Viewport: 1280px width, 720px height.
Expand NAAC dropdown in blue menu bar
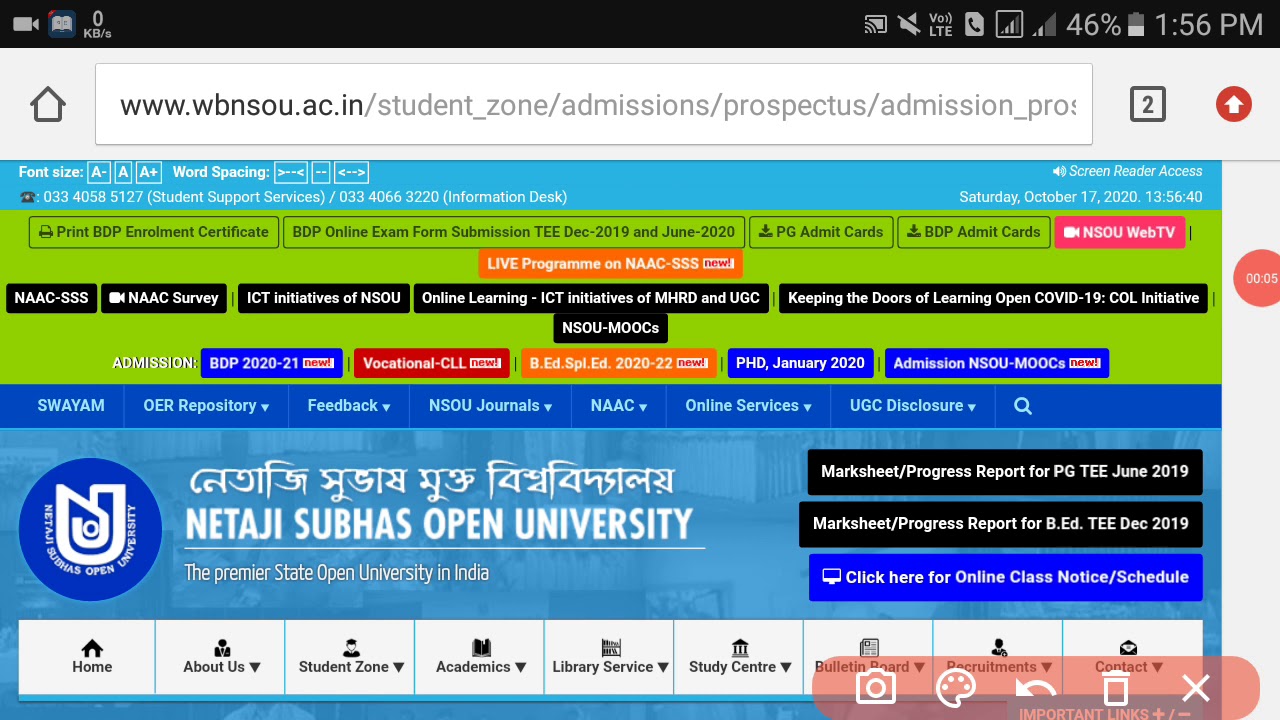coord(619,406)
